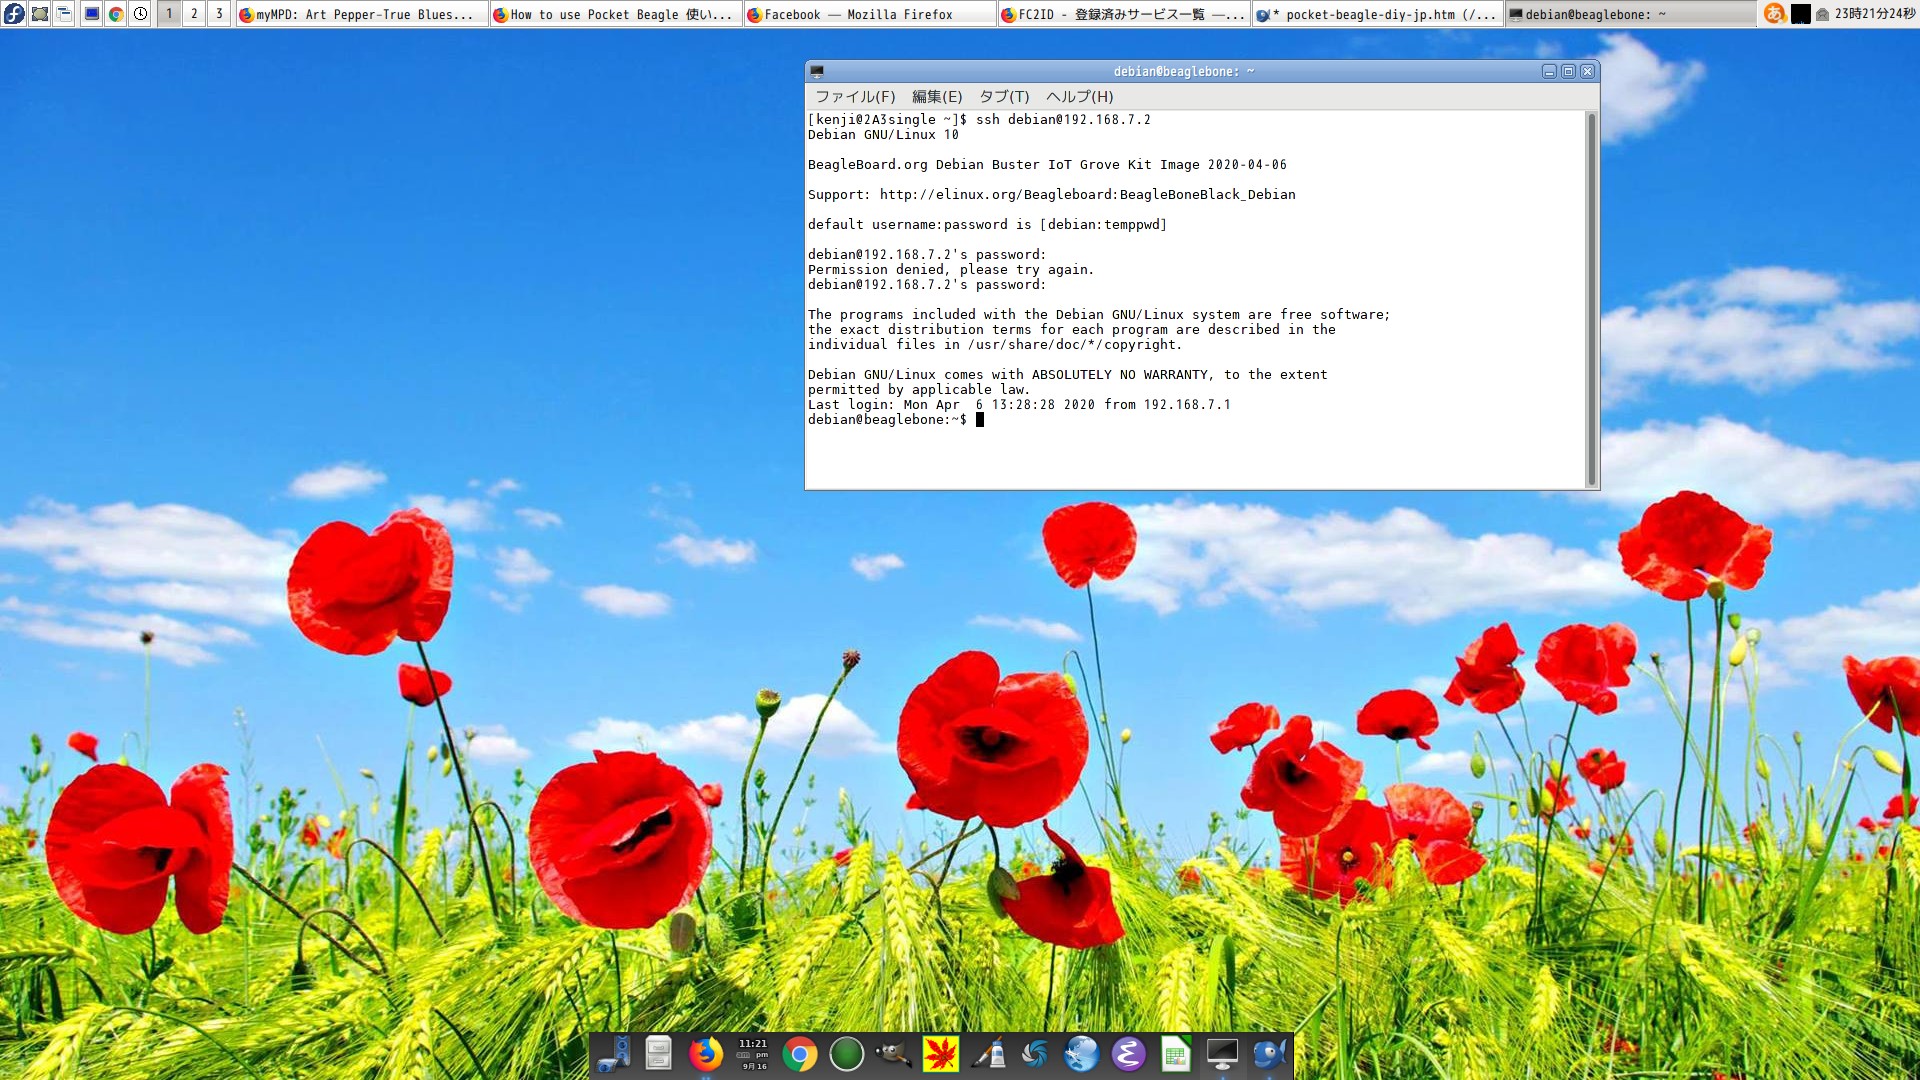Launch GIMP from the dock
Viewport: 1920px width, 1080px height.
click(x=895, y=1054)
